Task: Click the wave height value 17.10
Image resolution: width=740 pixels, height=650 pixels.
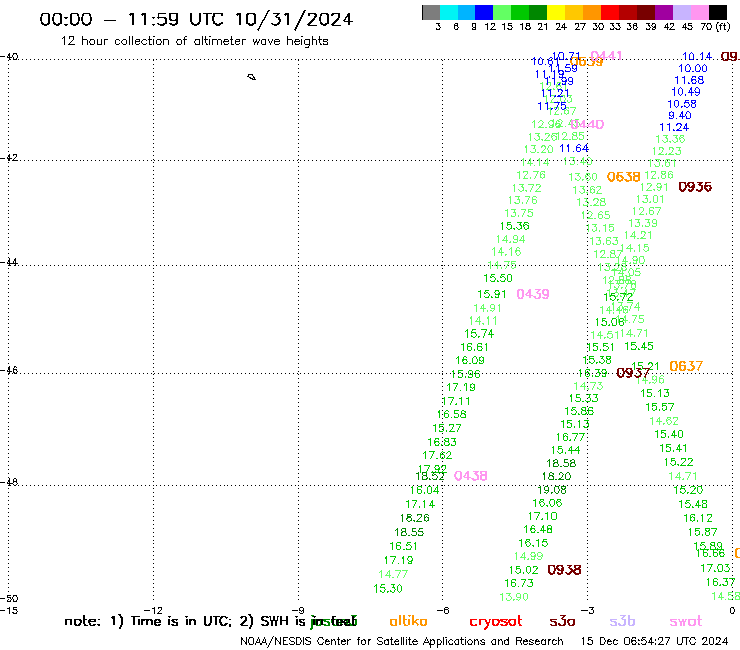Action: point(543,516)
